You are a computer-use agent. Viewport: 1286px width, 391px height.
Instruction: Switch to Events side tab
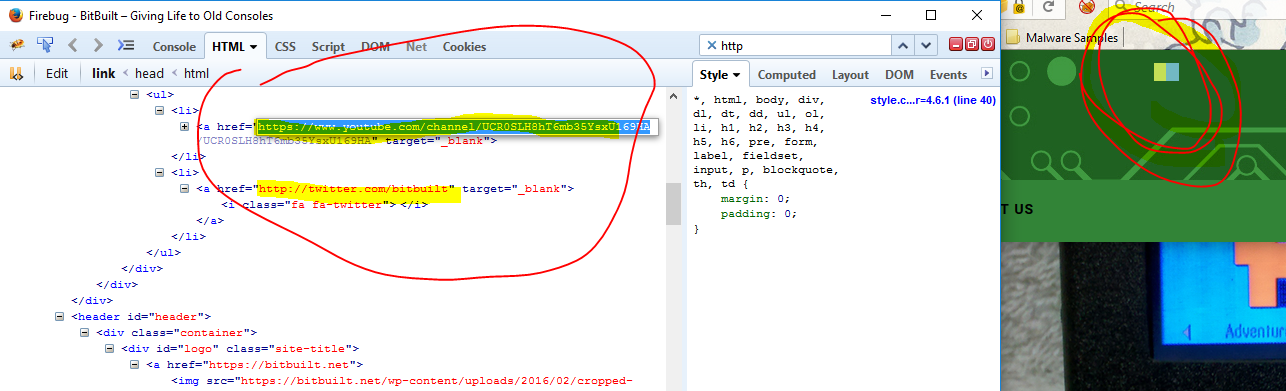click(948, 75)
